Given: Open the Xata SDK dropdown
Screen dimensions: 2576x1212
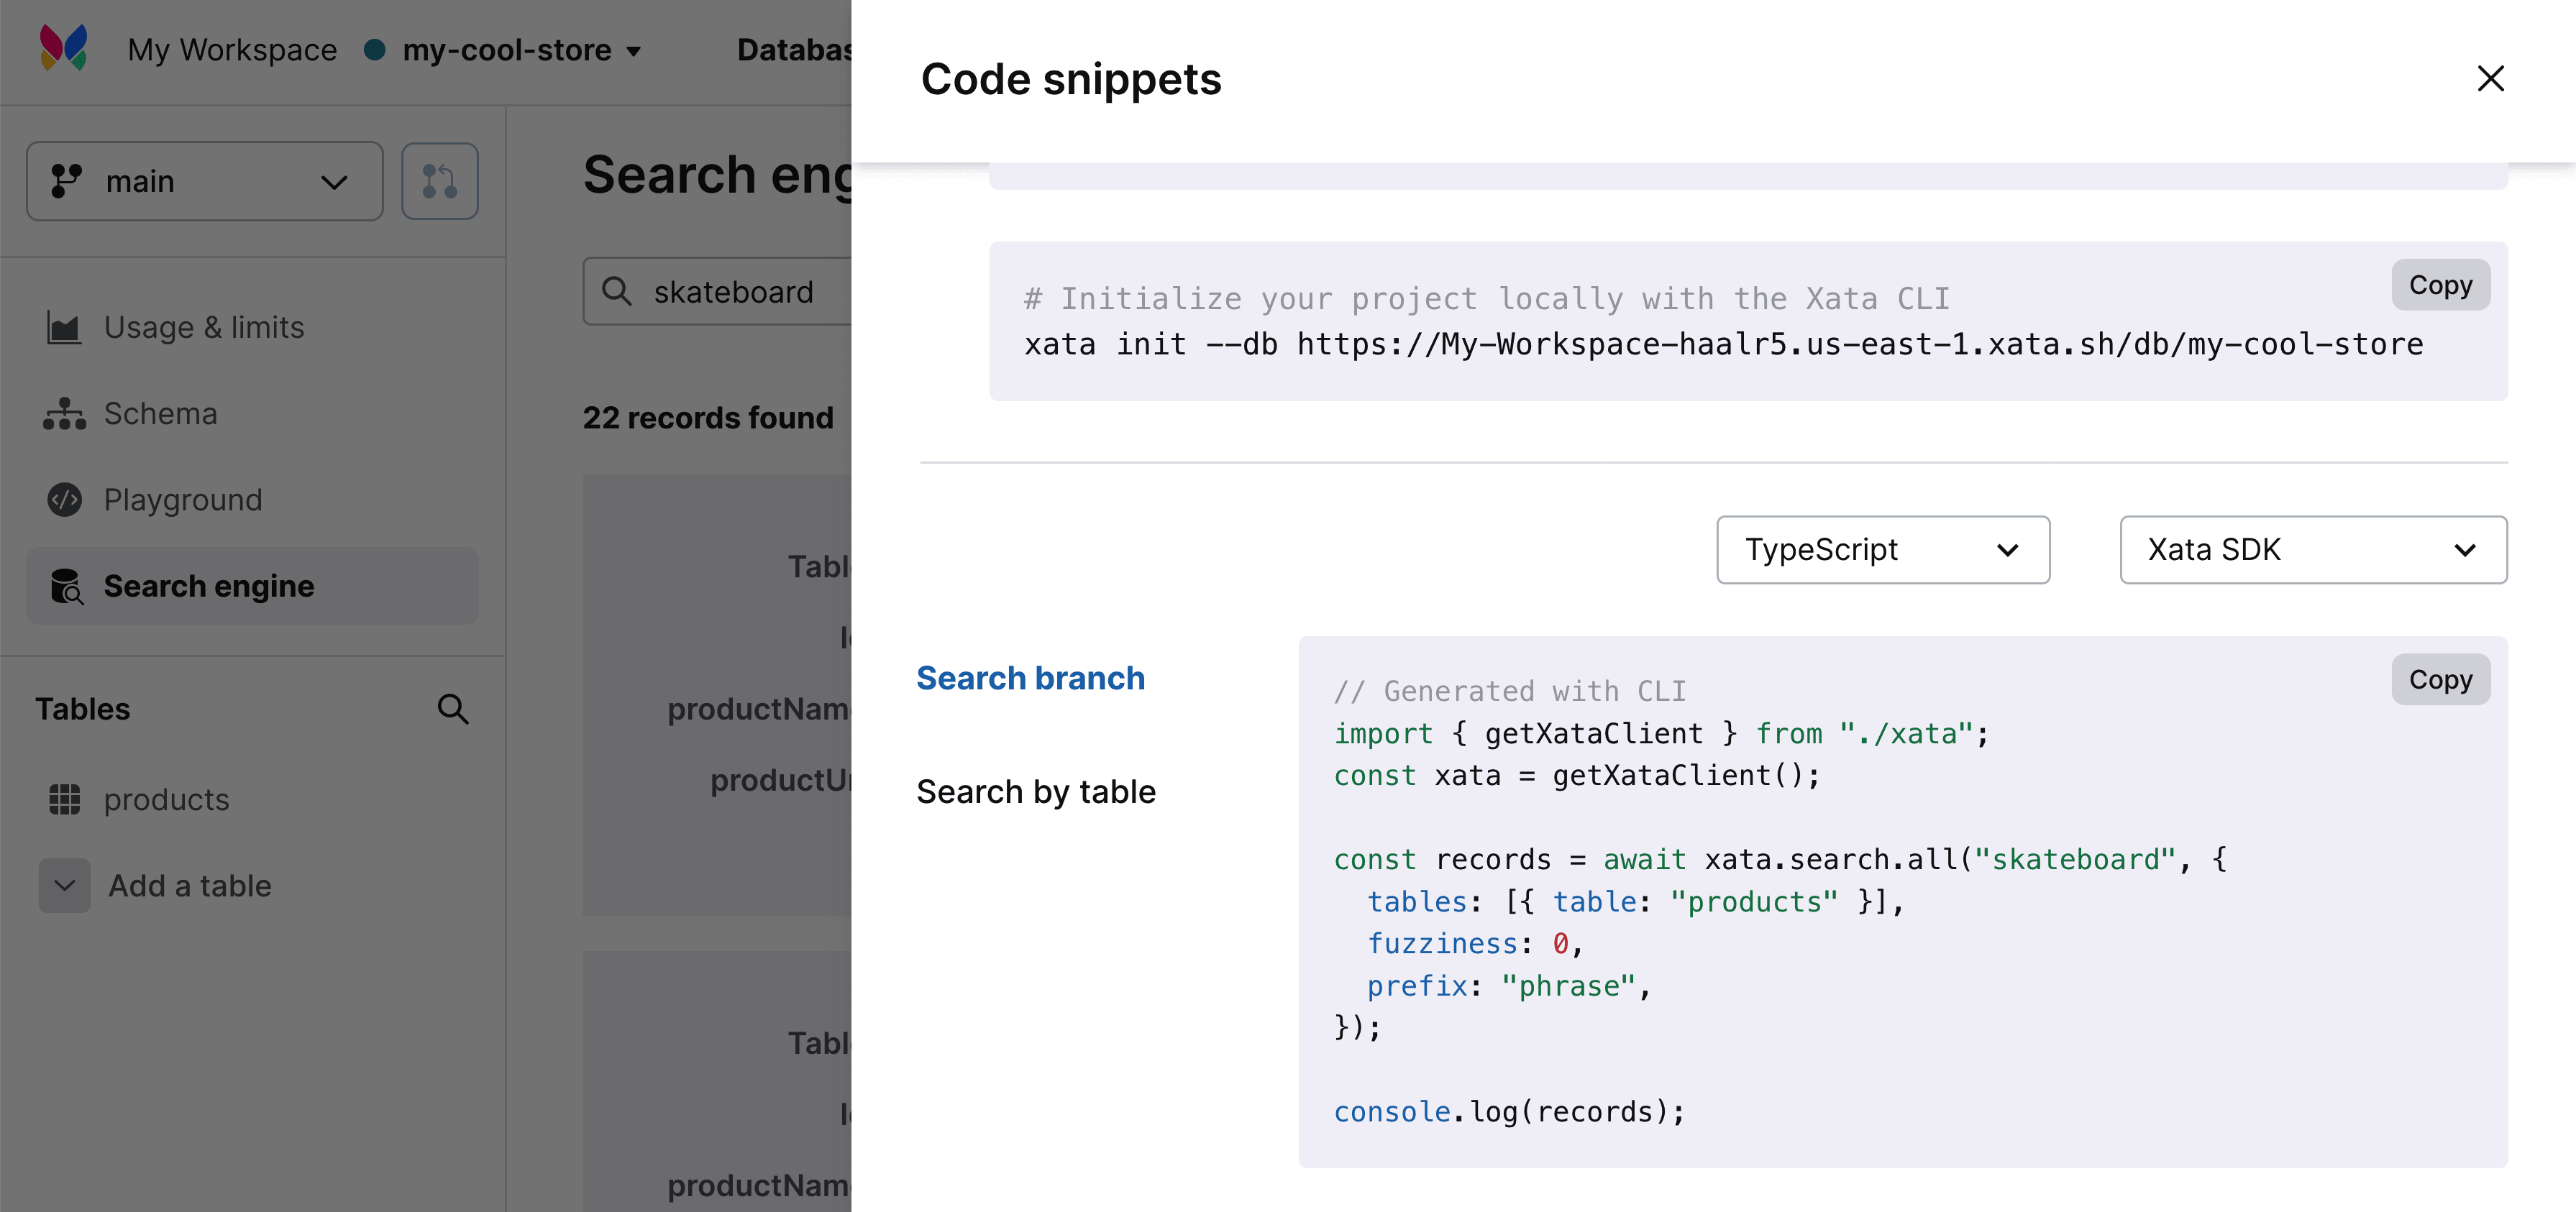Looking at the screenshot, I should pyautogui.click(x=2313, y=550).
